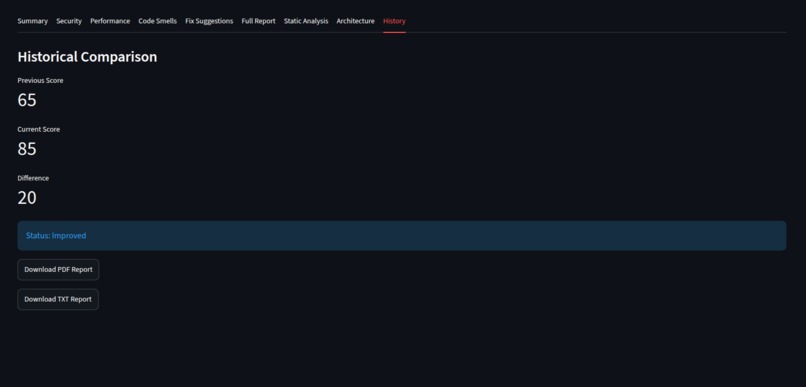Switch to the Summary tab
This screenshot has width=806, height=387.
point(32,21)
